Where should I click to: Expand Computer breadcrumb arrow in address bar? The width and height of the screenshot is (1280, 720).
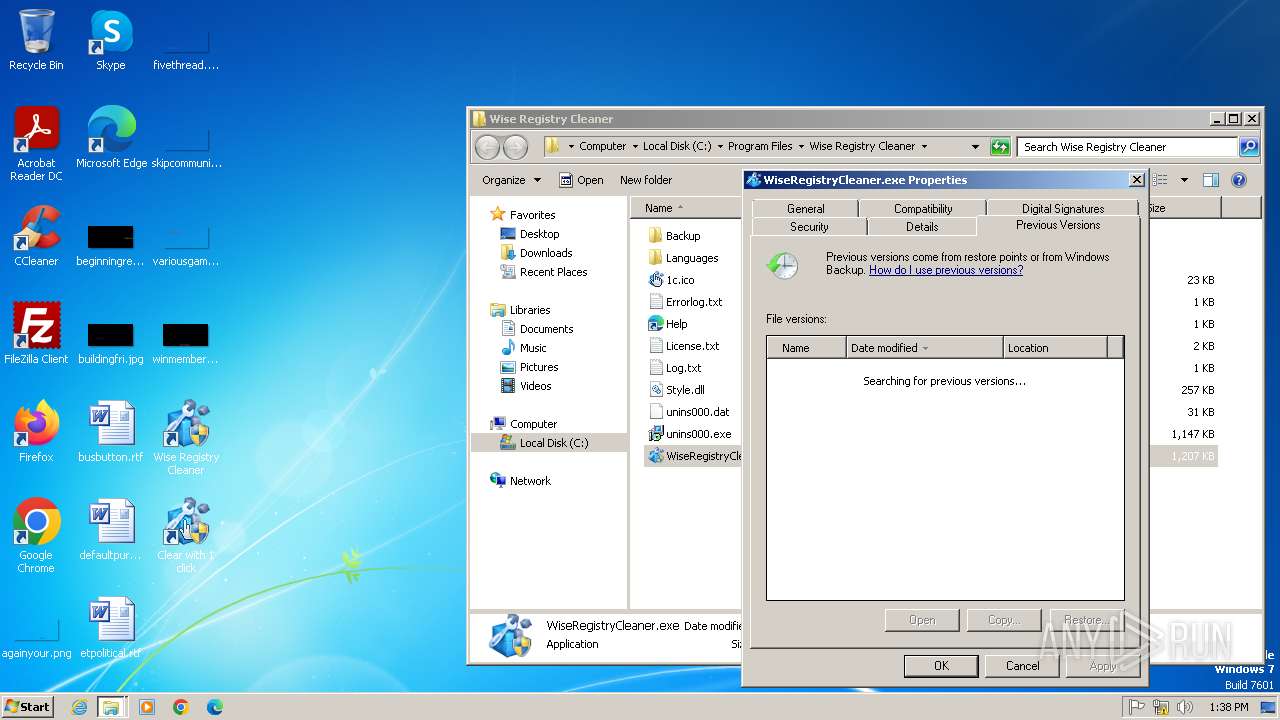635,146
